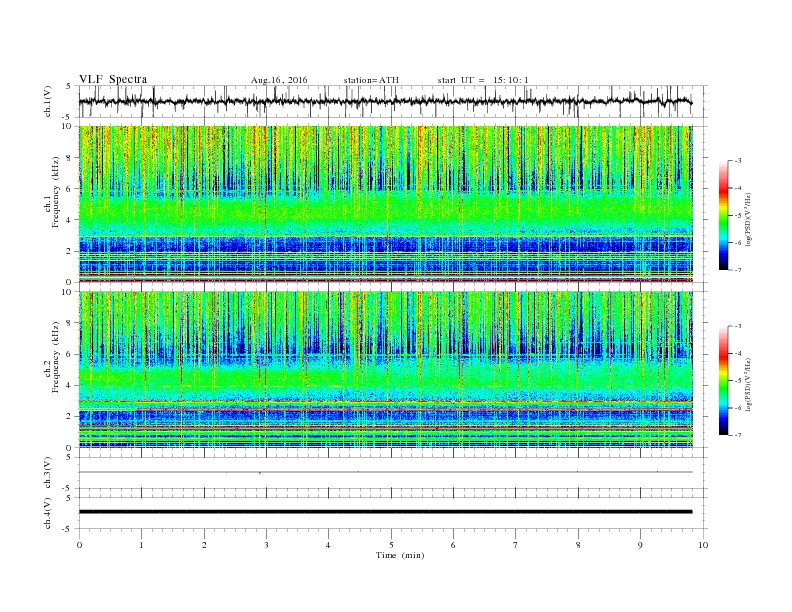Click the "4" kHz tick on ch.2 frequency axis
The height and width of the screenshot is (612, 792).
(70, 386)
